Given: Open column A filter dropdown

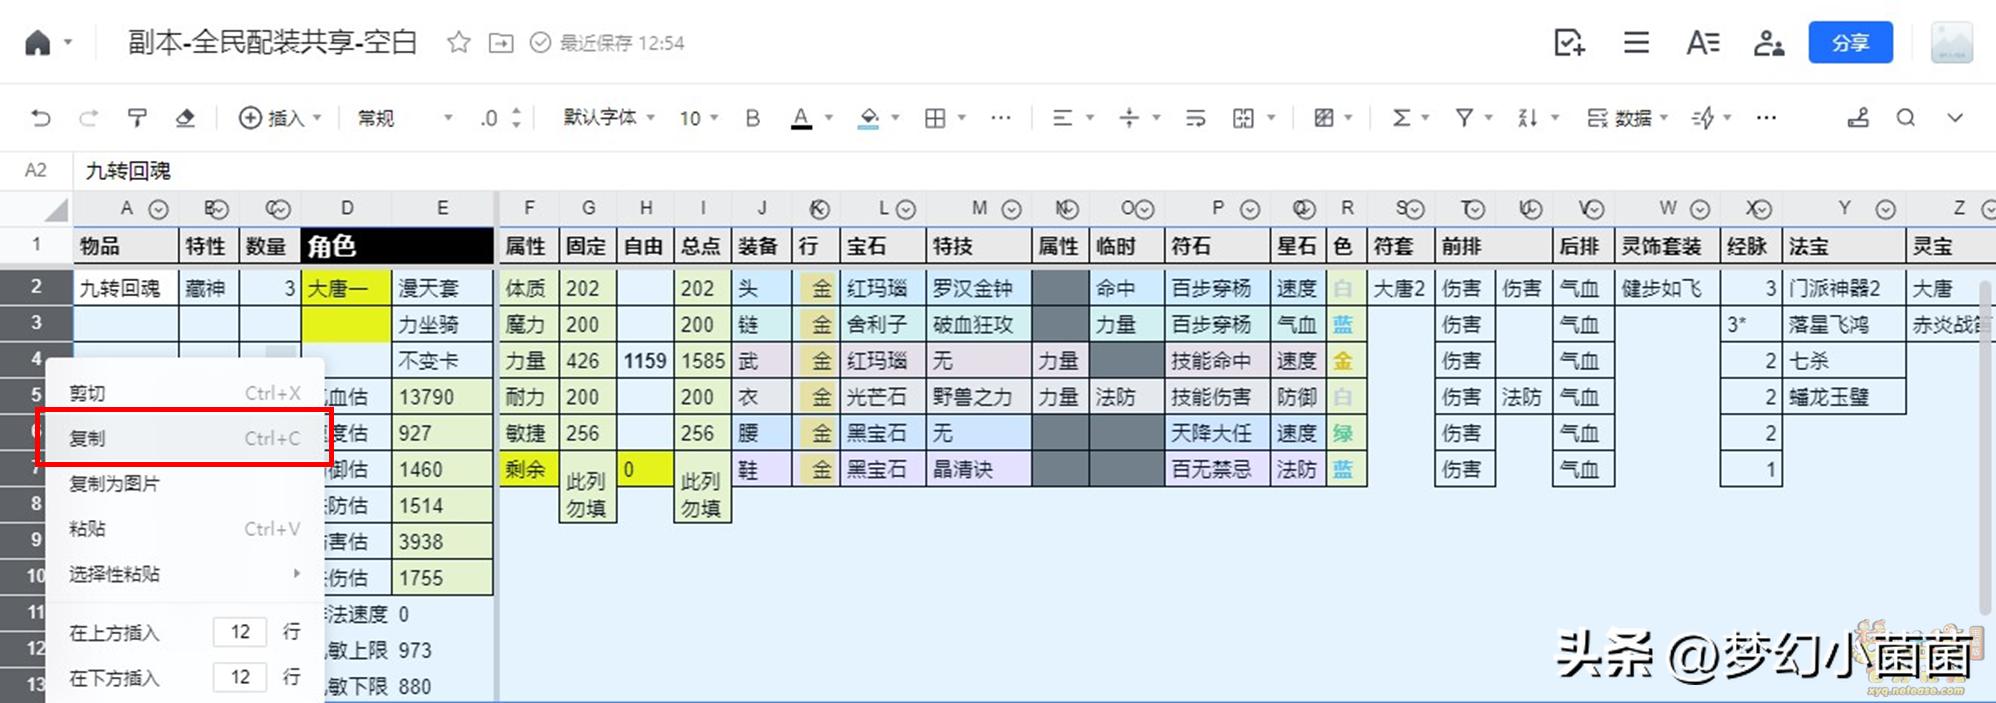Looking at the screenshot, I should coord(158,209).
